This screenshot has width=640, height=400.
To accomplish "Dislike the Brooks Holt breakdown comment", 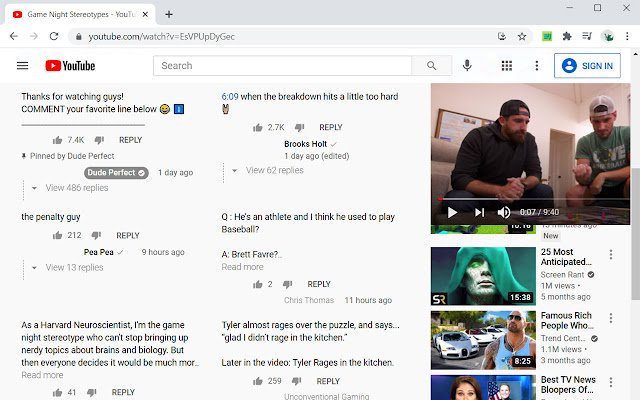I will (300, 128).
